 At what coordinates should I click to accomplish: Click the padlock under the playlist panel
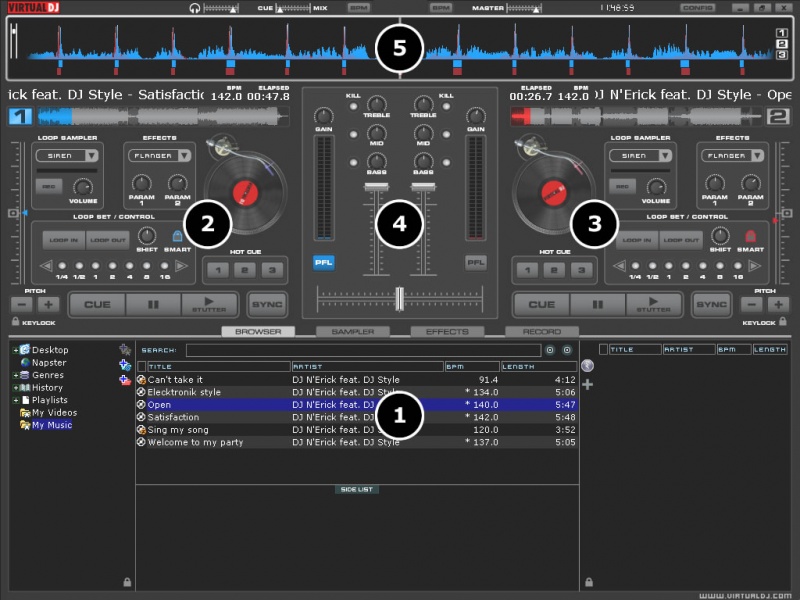pos(589,582)
